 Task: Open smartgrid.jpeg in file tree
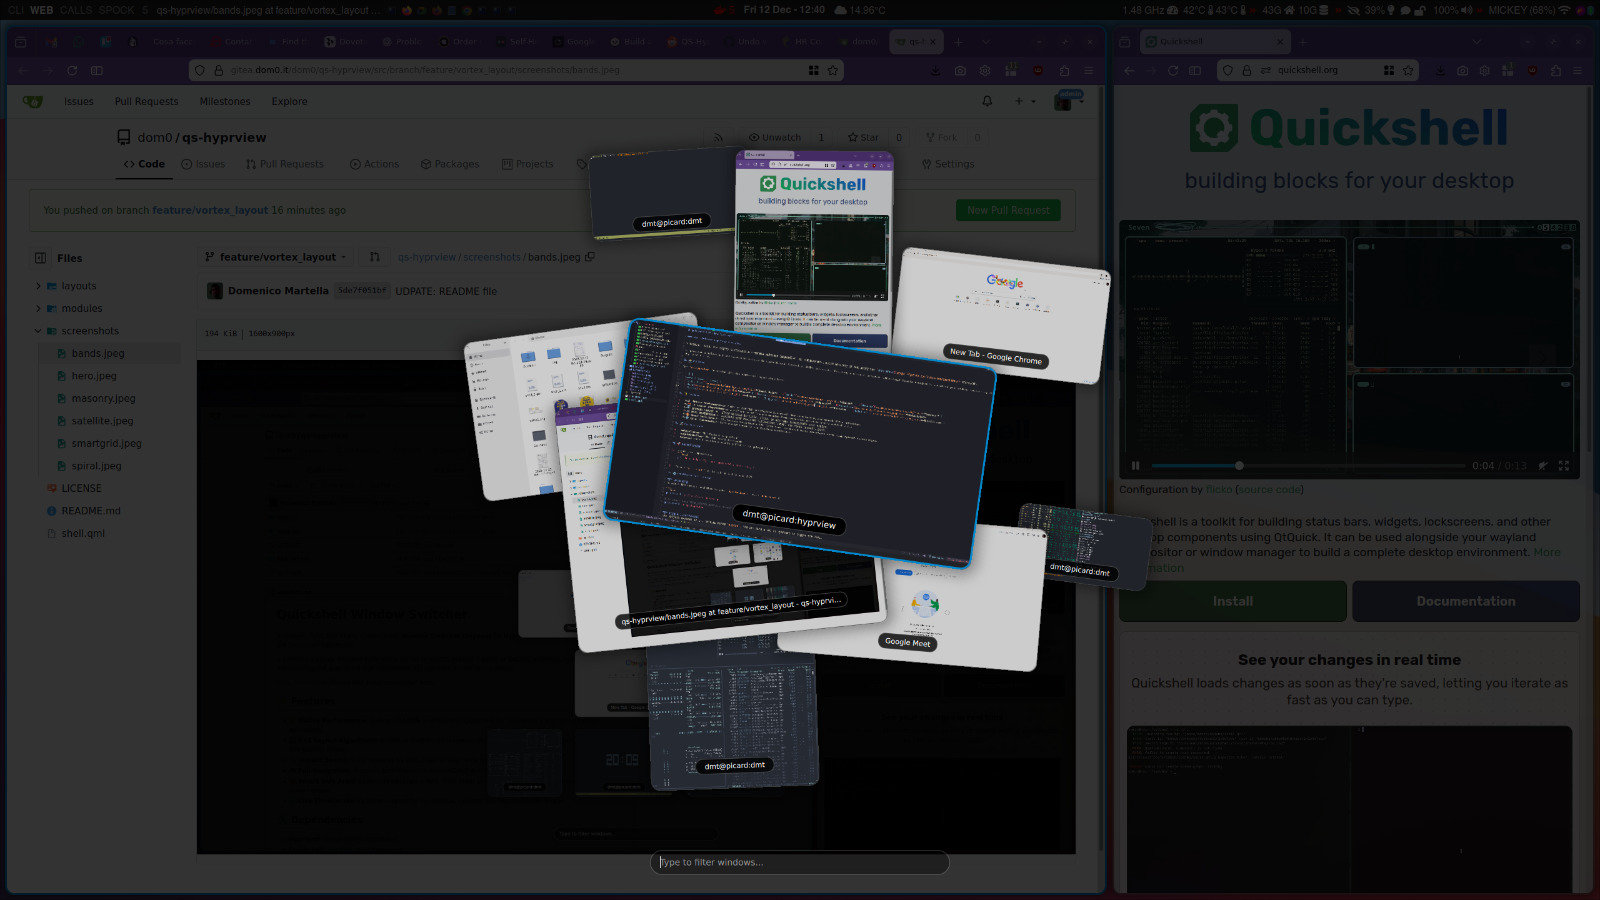pyautogui.click(x=106, y=443)
